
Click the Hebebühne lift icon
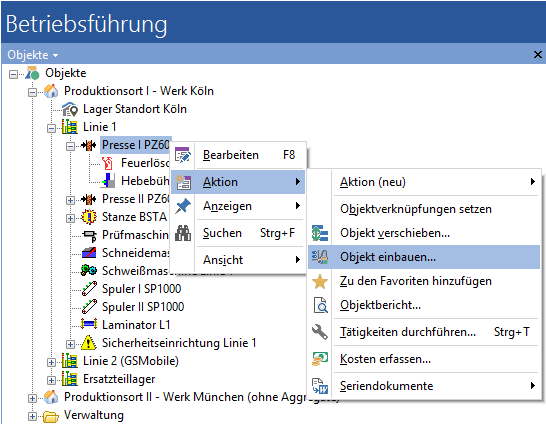click(x=108, y=181)
